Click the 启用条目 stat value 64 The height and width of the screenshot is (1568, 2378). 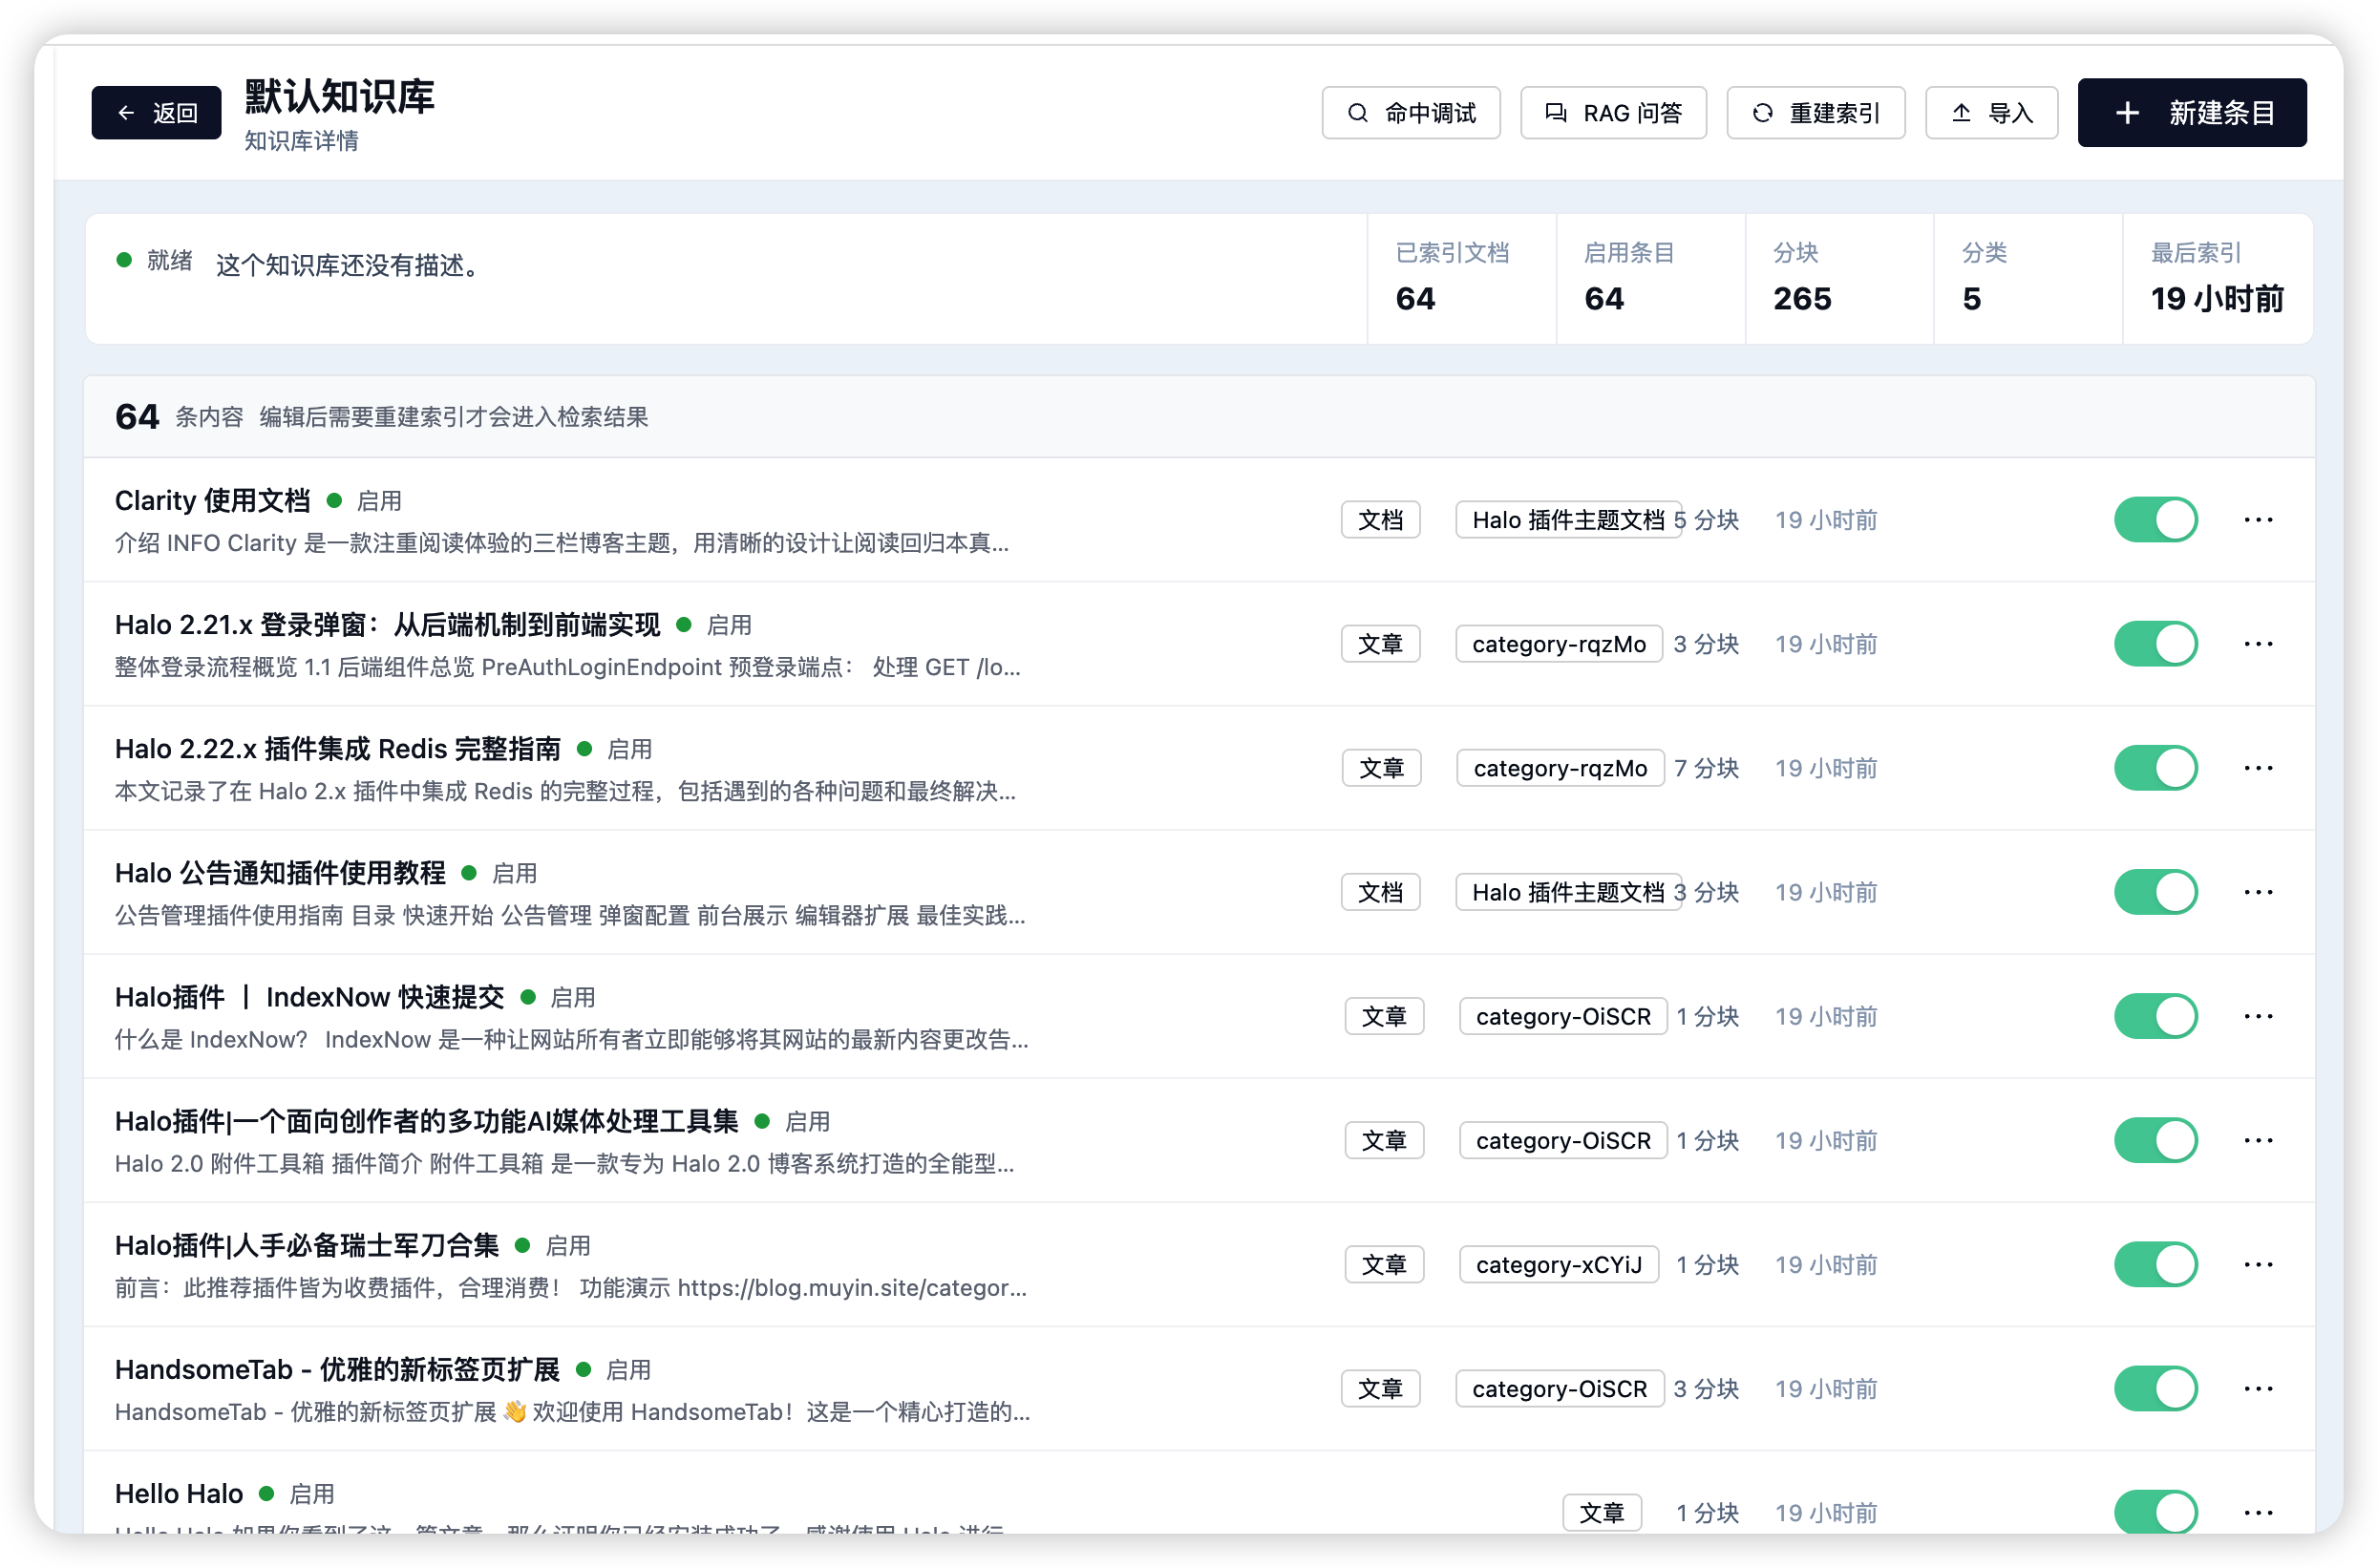1604,298
